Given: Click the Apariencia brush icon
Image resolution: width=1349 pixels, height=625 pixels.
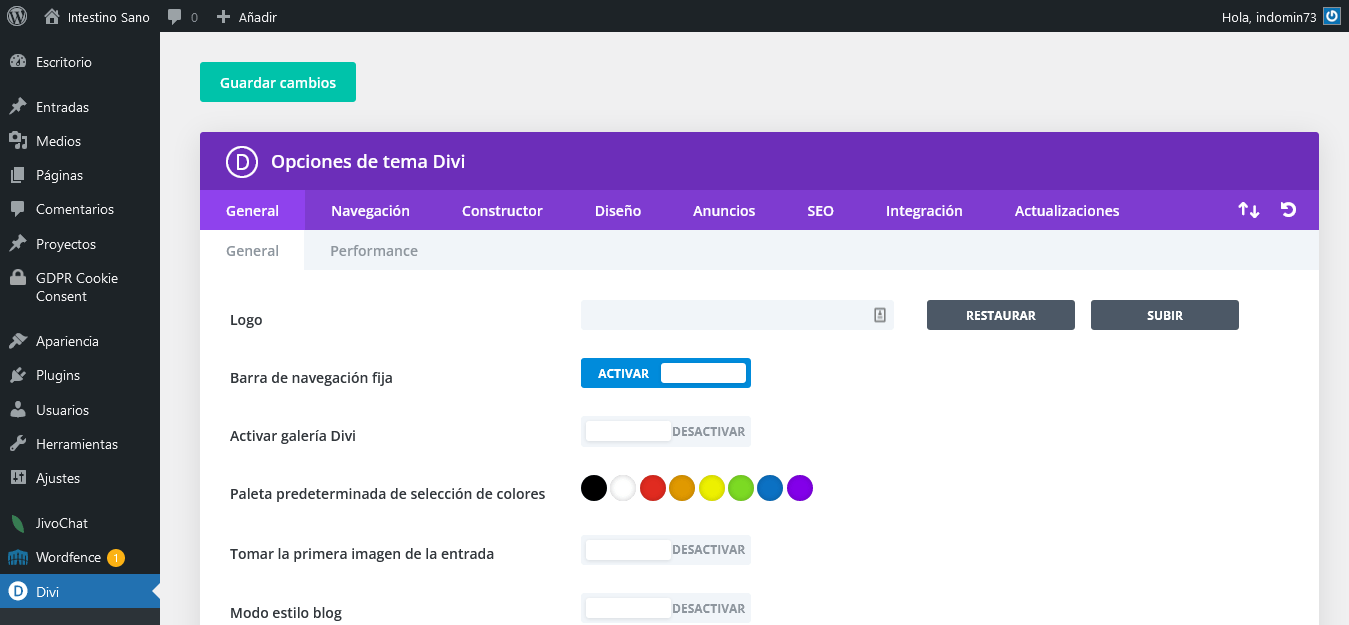Looking at the screenshot, I should [17, 341].
